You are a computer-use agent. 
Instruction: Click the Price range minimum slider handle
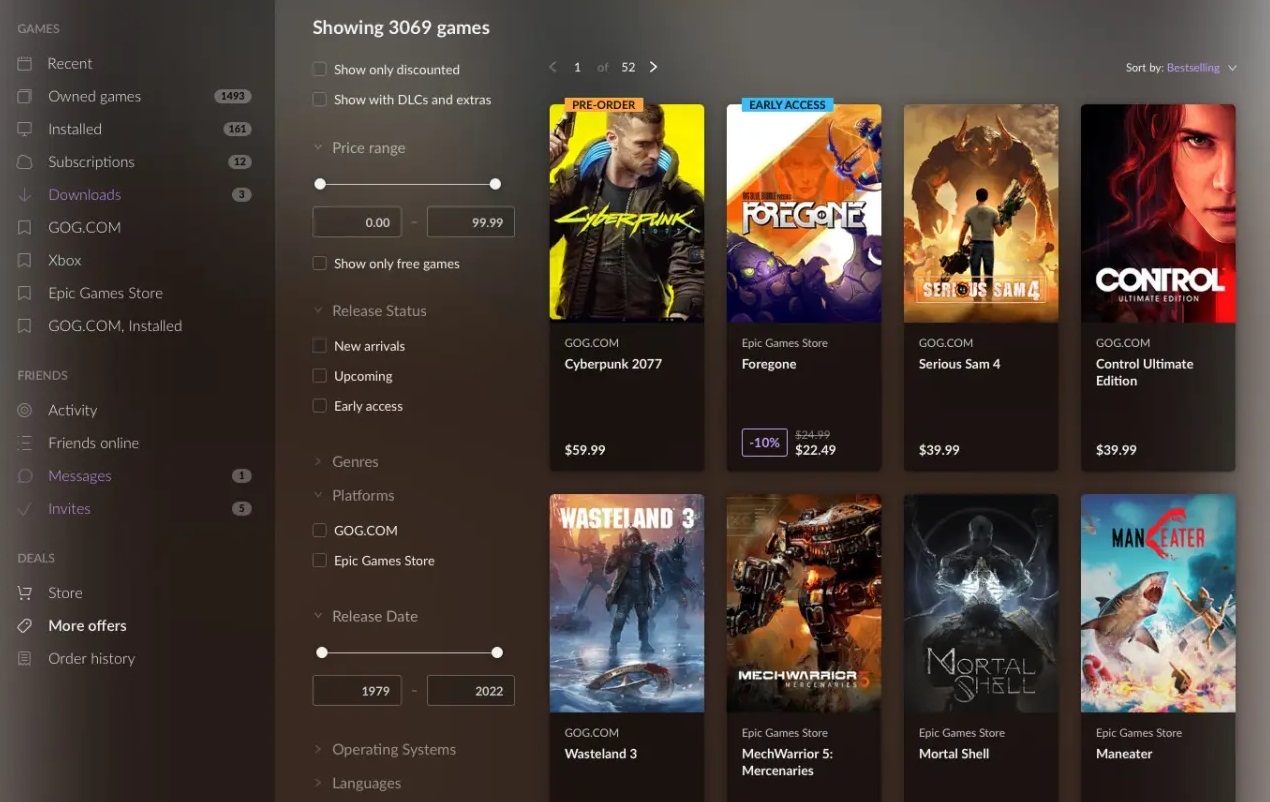(320, 184)
